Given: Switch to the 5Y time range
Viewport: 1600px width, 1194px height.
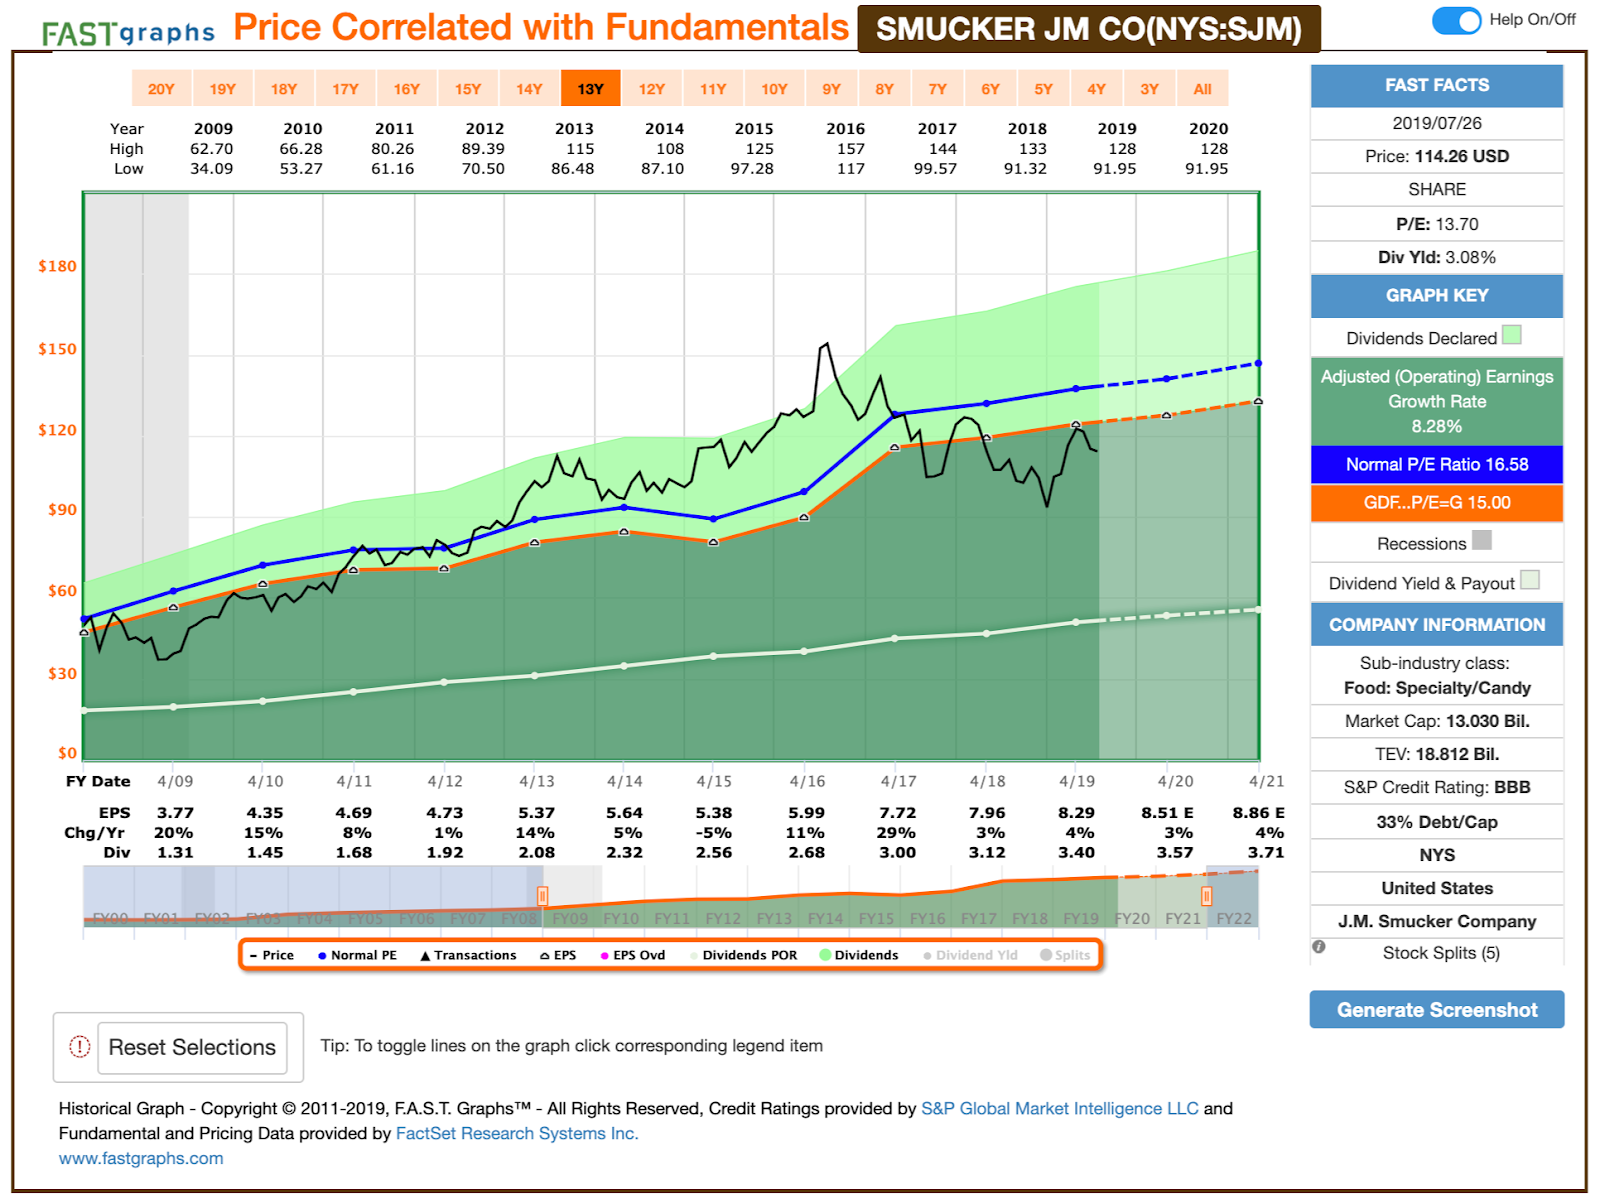Looking at the screenshot, I should coord(1044,89).
